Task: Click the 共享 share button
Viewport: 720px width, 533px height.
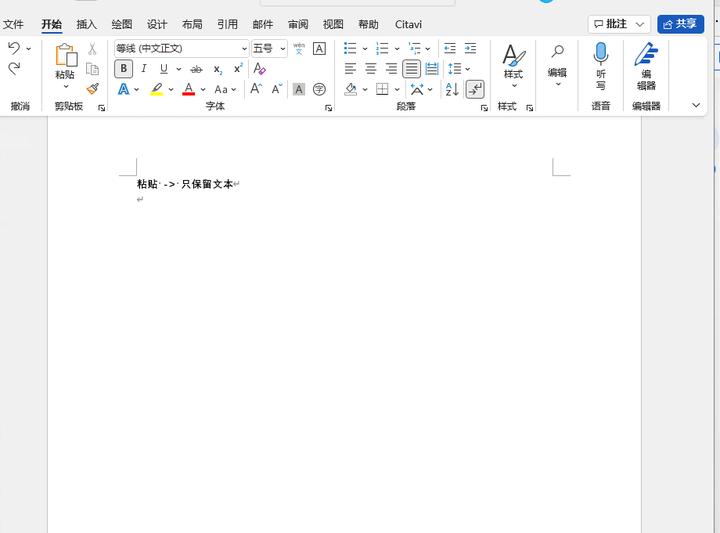Action: 680,24
